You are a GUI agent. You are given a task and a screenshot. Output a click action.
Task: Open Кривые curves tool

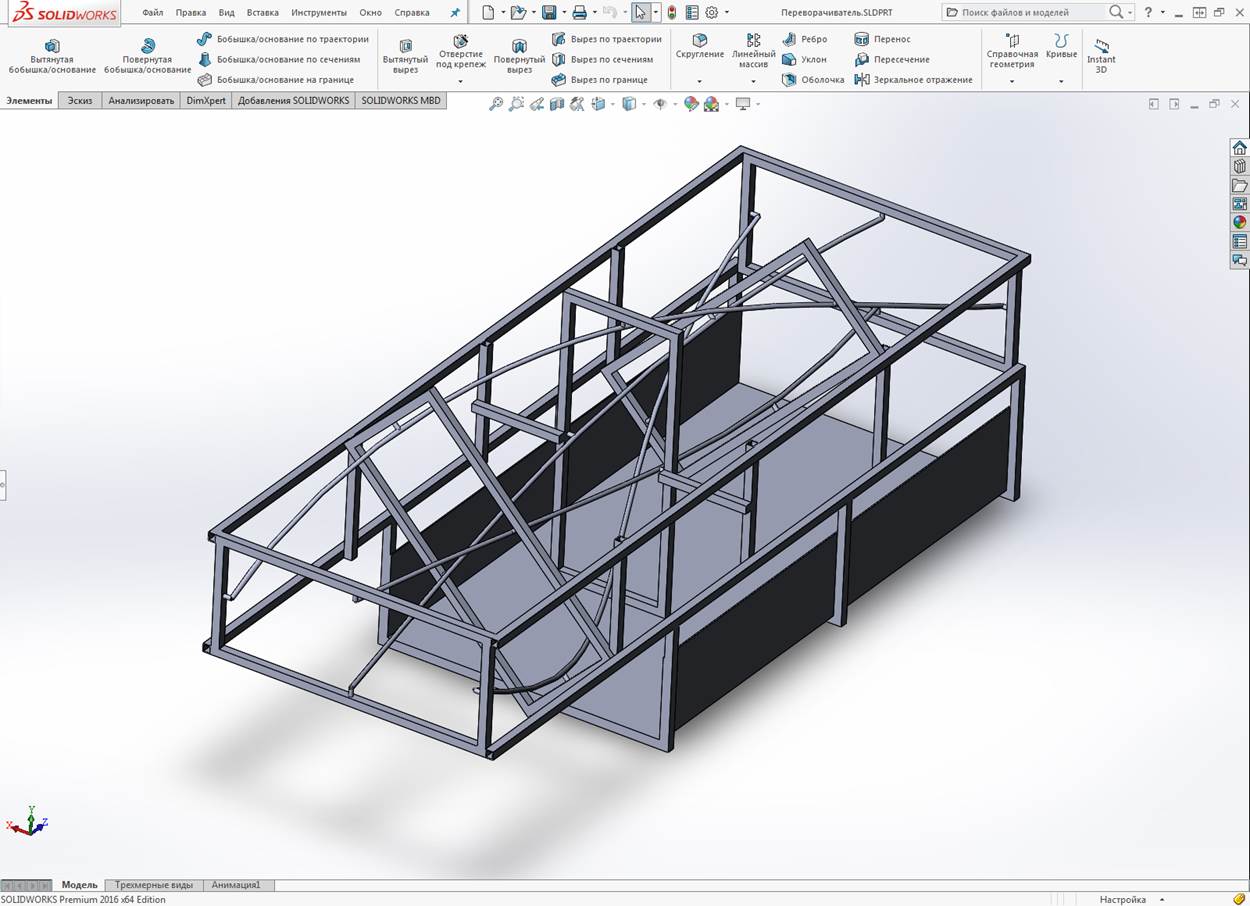(x=1061, y=47)
